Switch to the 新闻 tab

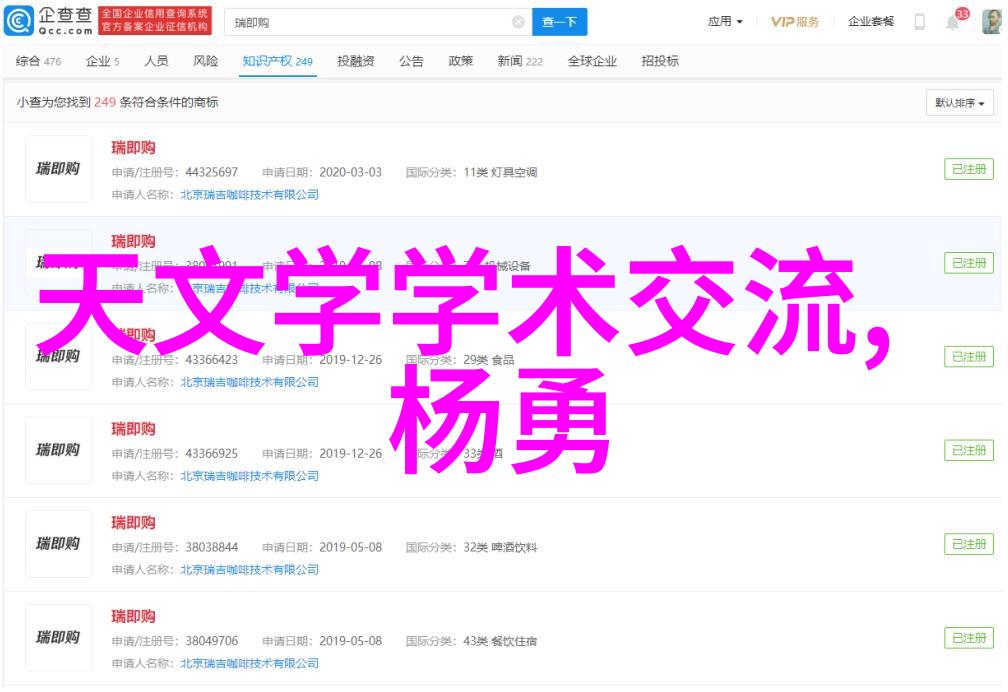520,61
